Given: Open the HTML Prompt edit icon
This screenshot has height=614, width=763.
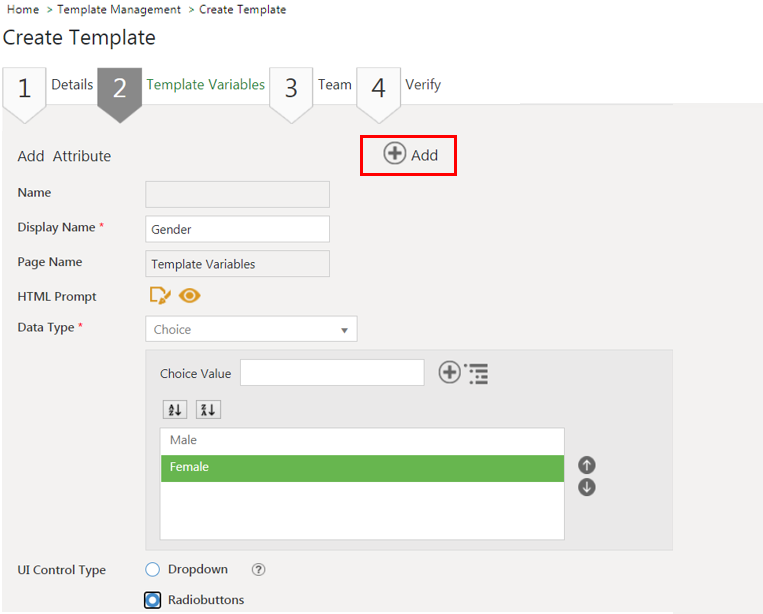Looking at the screenshot, I should tap(160, 295).
